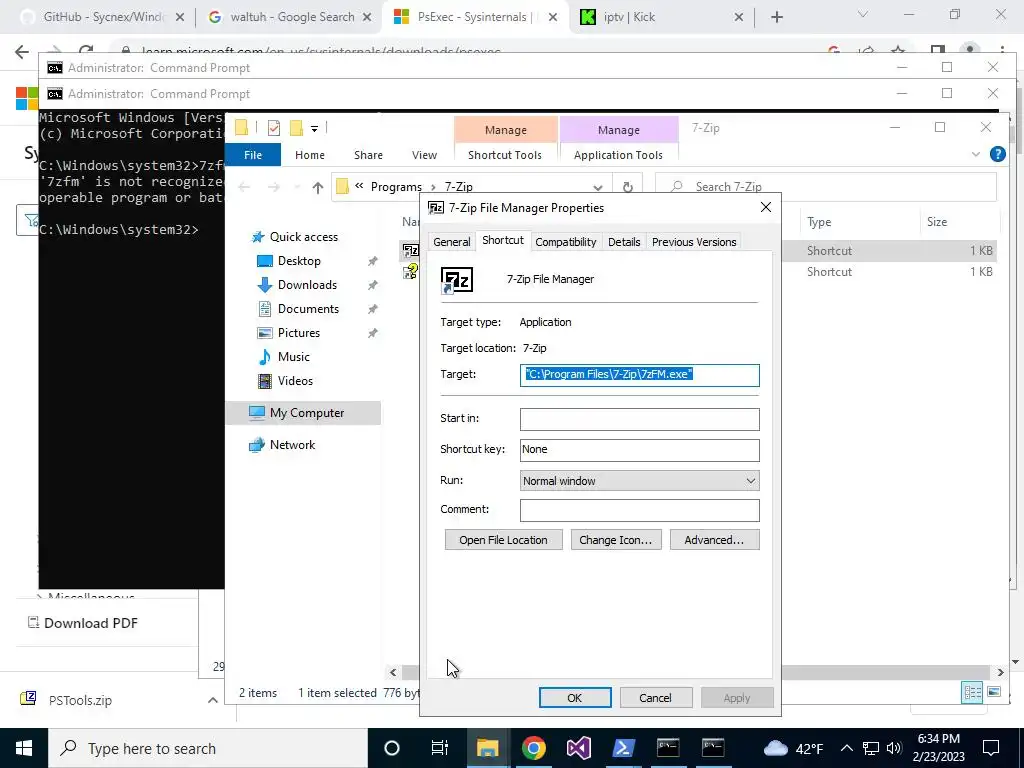This screenshot has height=768, width=1024.
Task: Open the Cortana circle icon
Action: [x=392, y=748]
